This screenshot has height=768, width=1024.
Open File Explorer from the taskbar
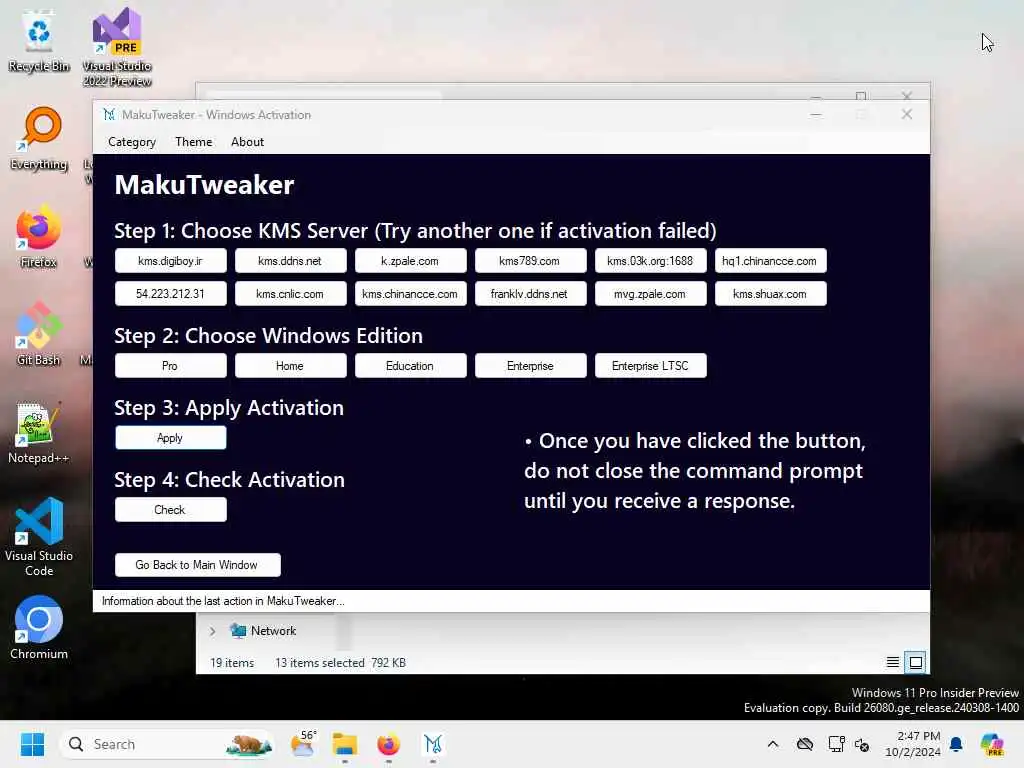tap(344, 744)
